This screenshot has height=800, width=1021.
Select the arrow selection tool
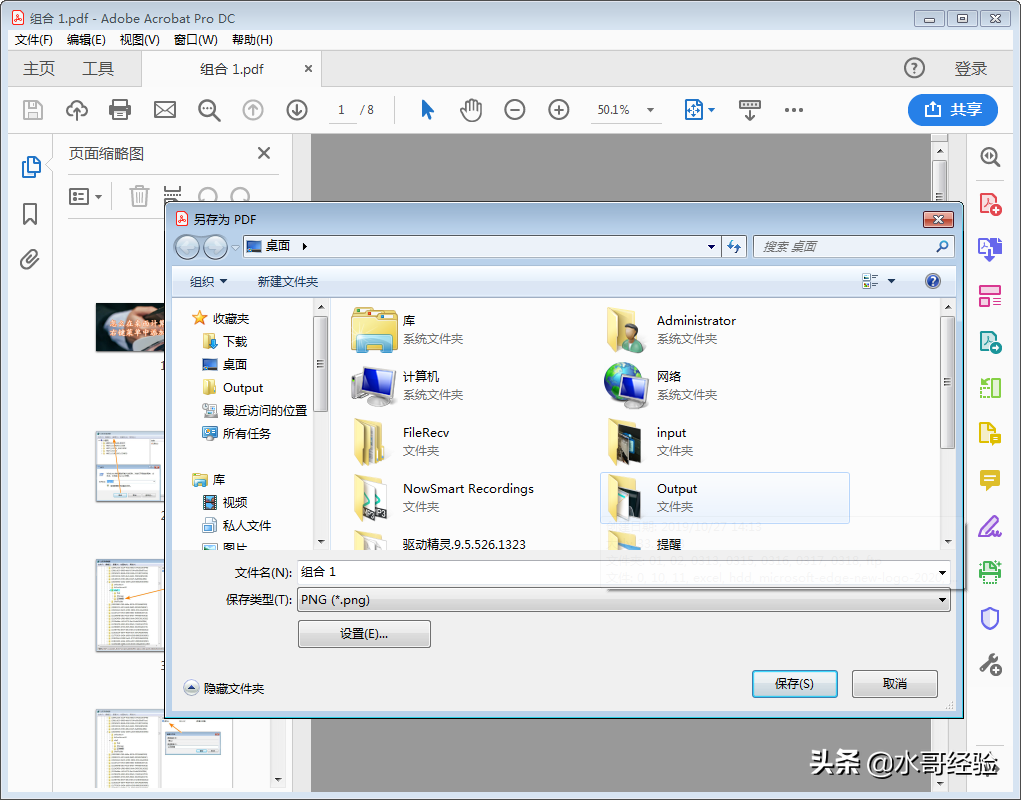pos(427,110)
